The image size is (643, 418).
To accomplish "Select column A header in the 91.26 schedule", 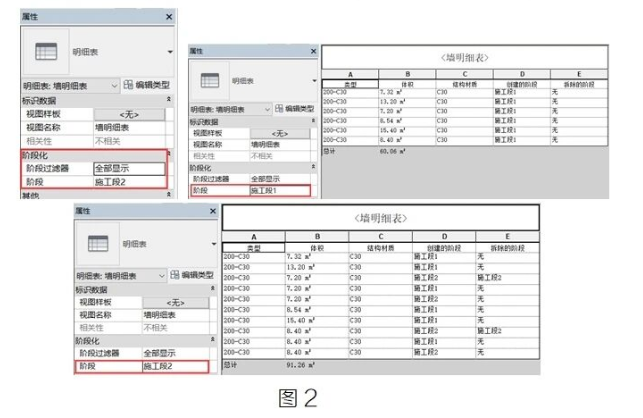I will [x=254, y=237].
